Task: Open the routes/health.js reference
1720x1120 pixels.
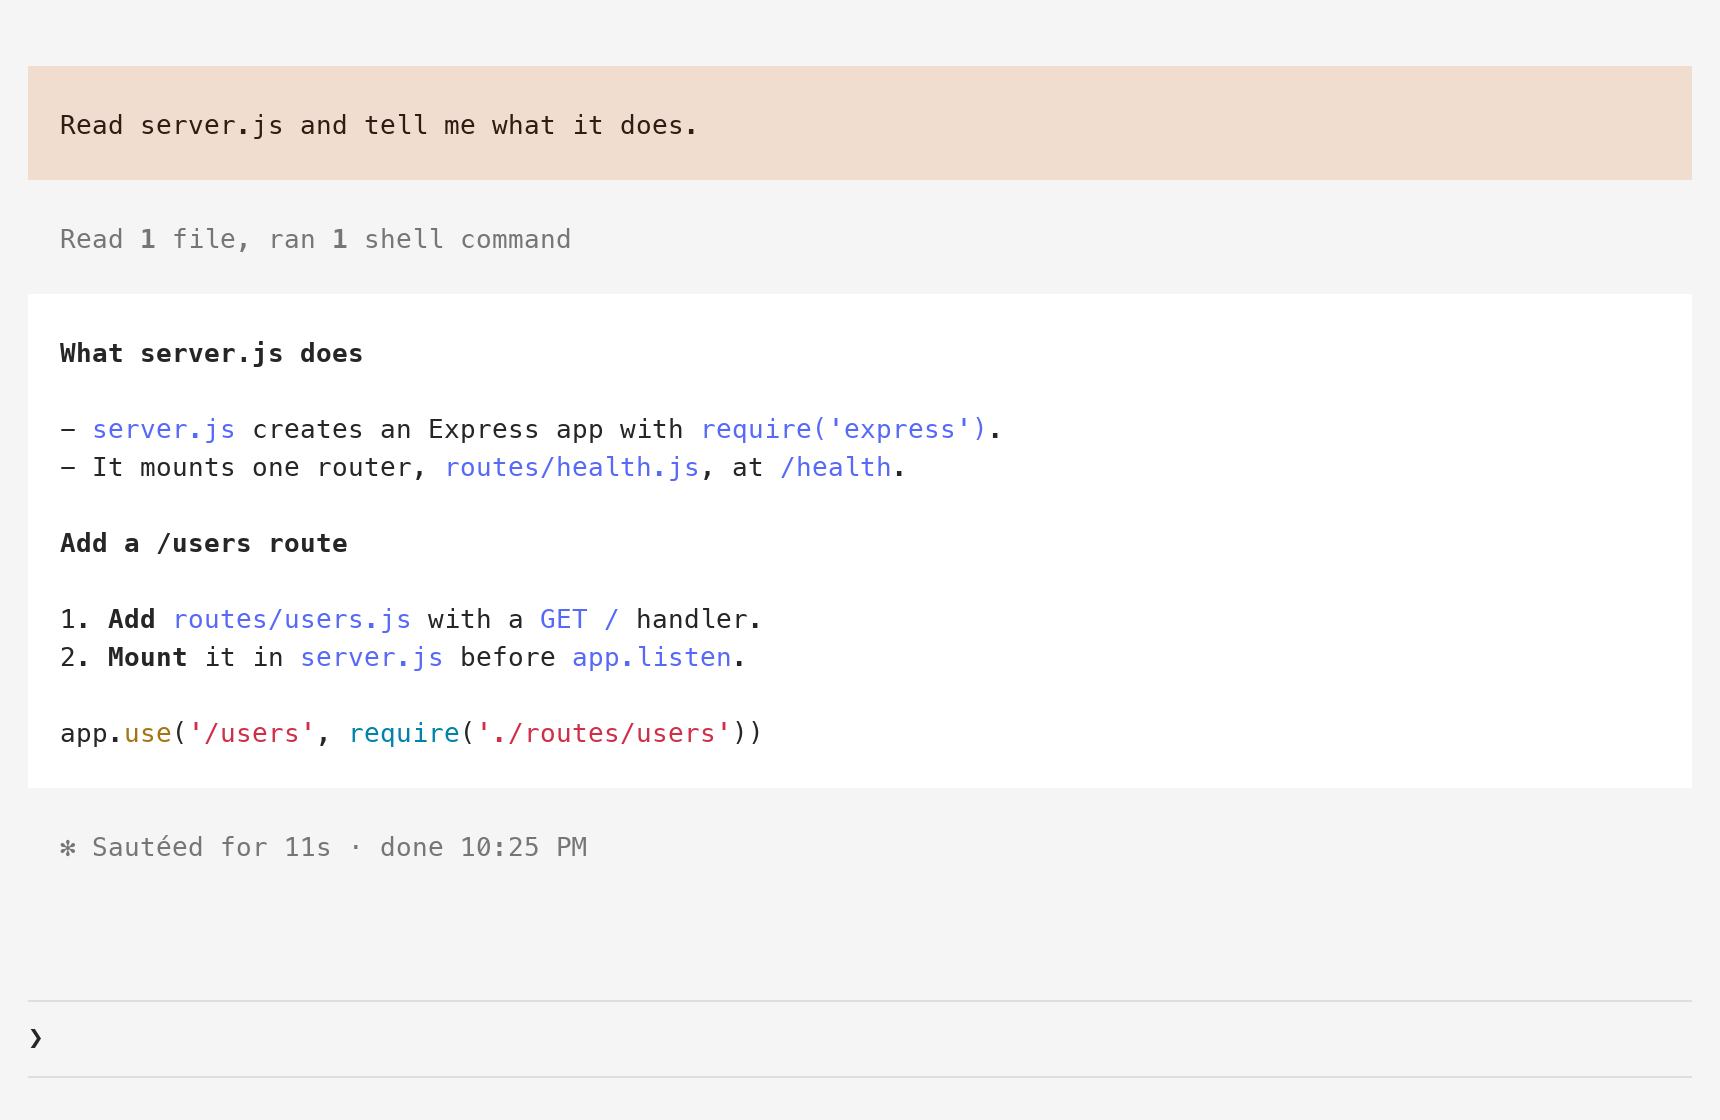Action: 572,468
